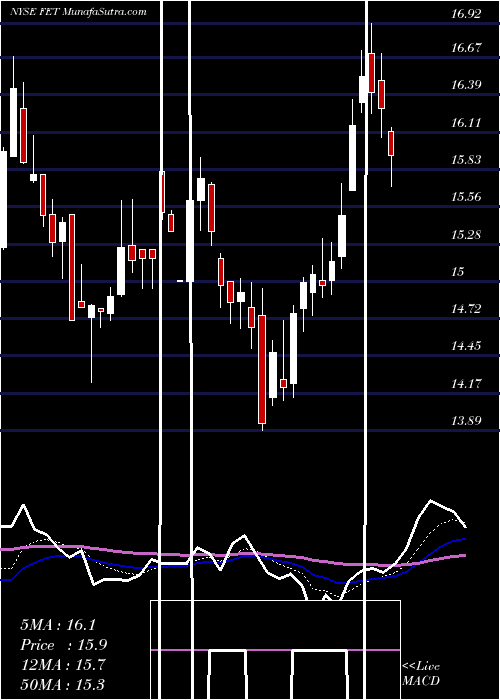Image resolution: width=500 pixels, height=700 pixels.
Task: Click the 12MA : 15.7 readout
Action: pyautogui.click(x=62, y=665)
